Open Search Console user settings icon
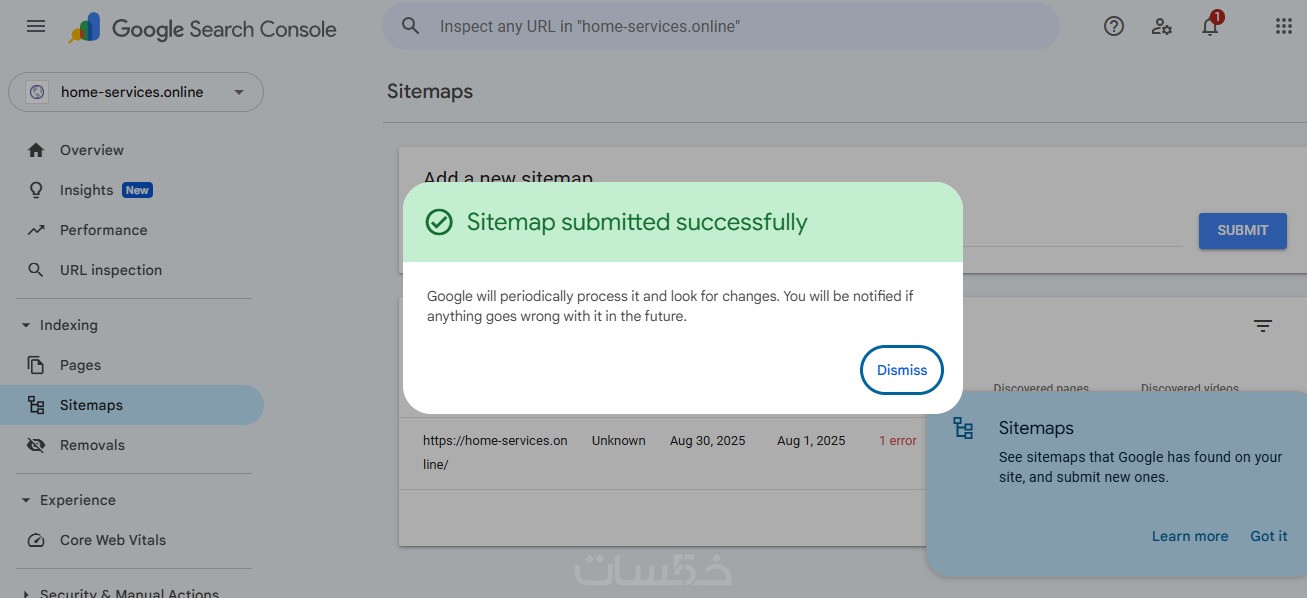Screen dimensions: 1307x598 pyautogui.click(x=1162, y=27)
